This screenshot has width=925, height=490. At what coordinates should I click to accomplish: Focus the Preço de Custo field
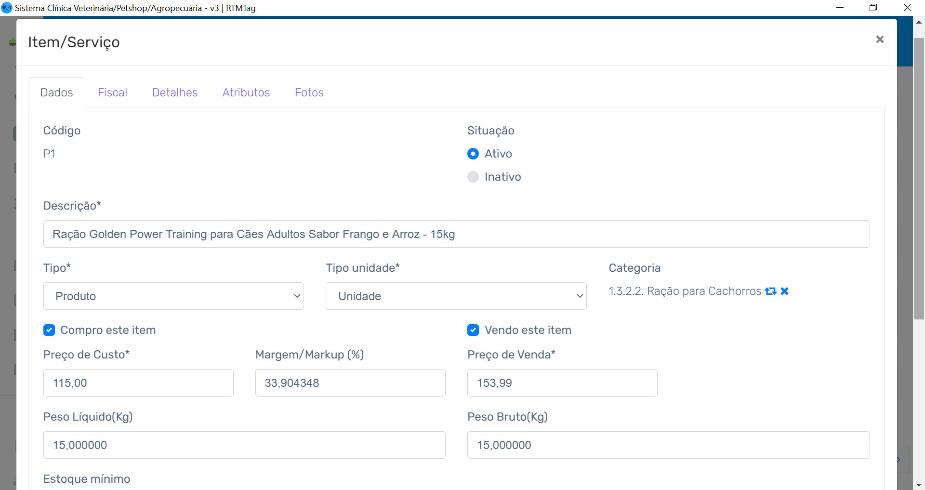click(x=138, y=383)
